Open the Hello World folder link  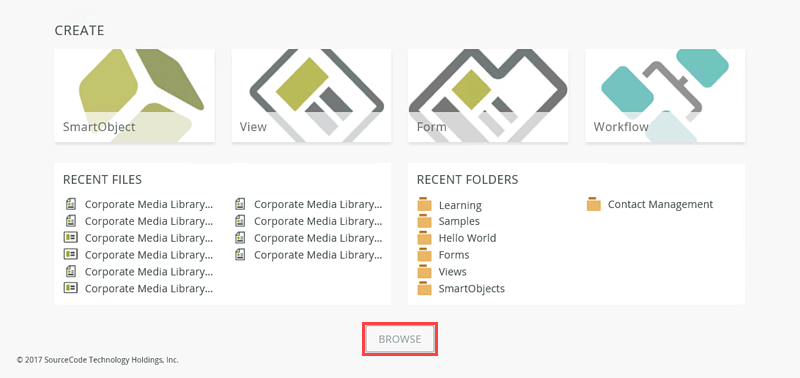467,238
